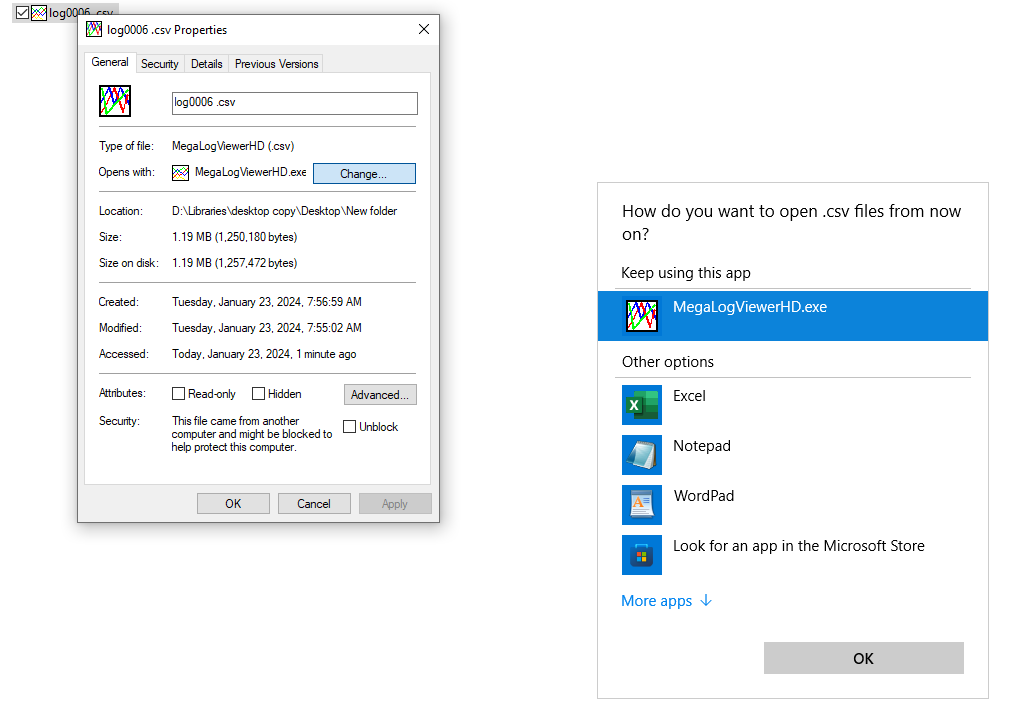This screenshot has height=714, width=1013.
Task: Click the WordPad app icon
Action: click(641, 505)
